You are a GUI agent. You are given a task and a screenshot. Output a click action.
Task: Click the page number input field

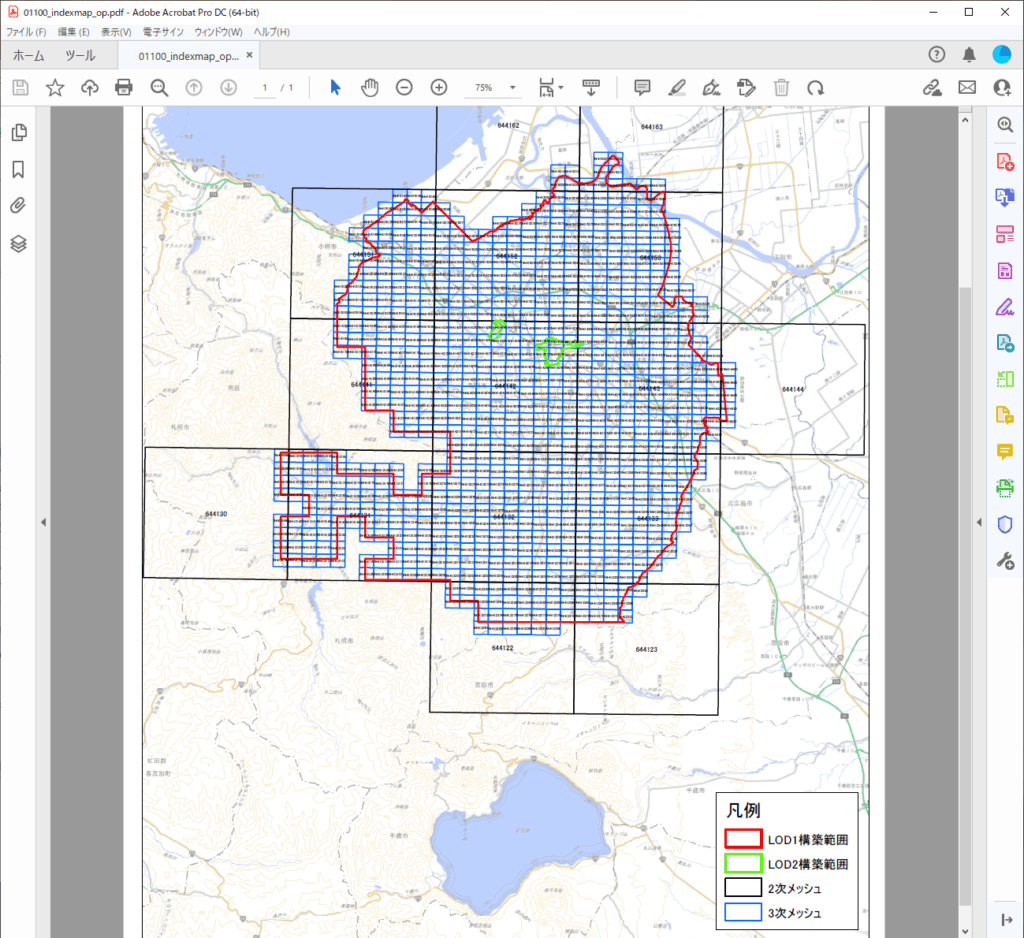tap(266, 88)
